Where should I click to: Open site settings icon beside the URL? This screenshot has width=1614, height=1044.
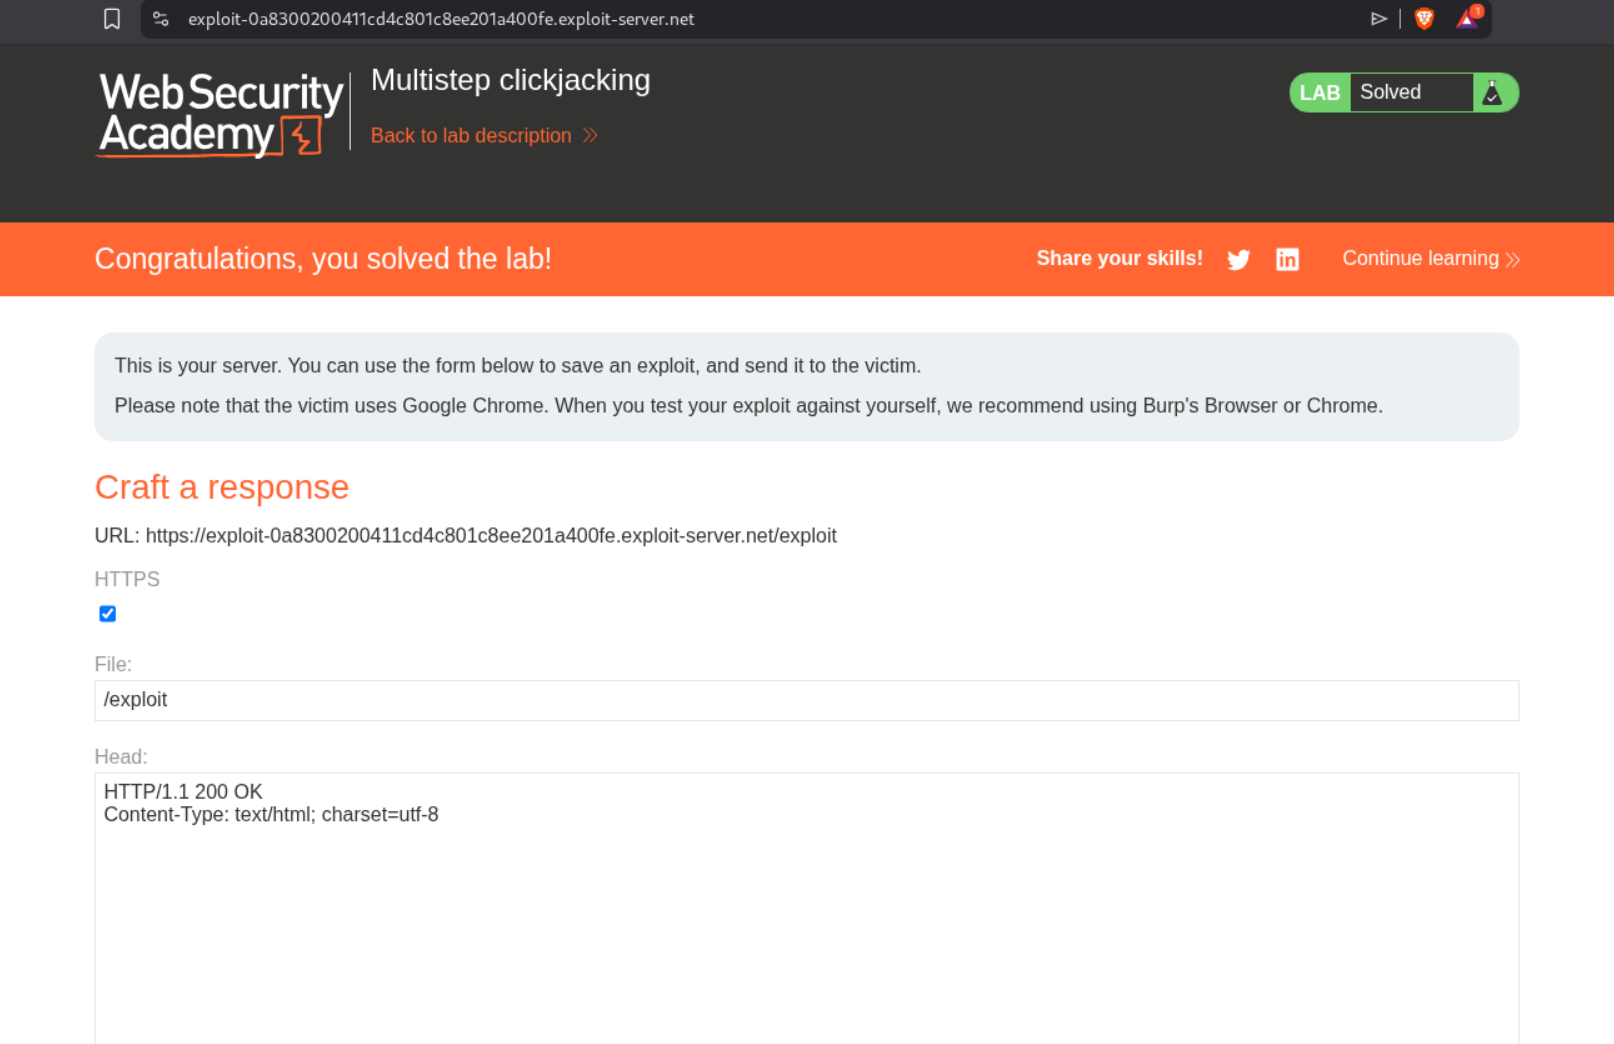click(x=161, y=19)
